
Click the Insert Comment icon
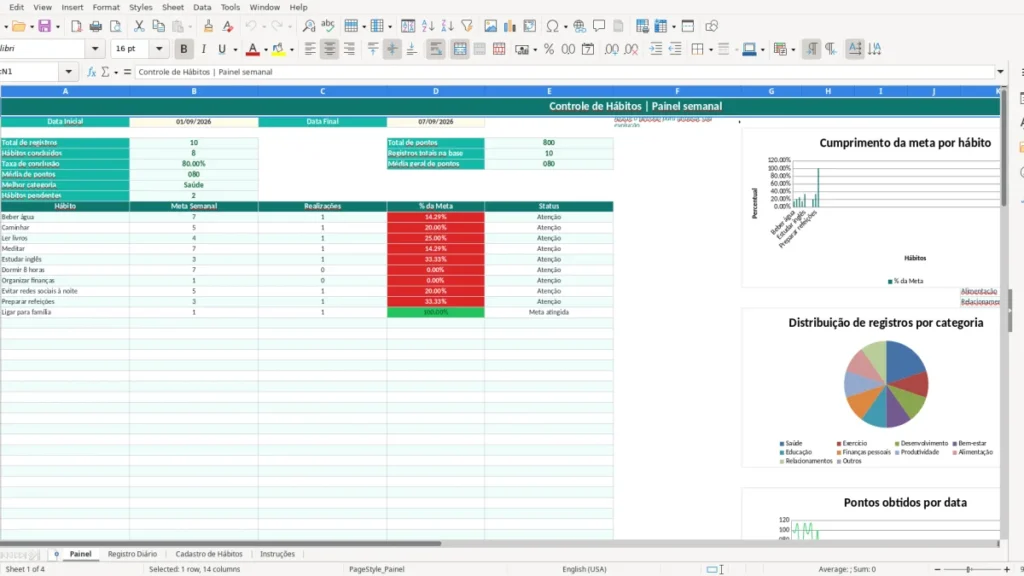(599, 26)
